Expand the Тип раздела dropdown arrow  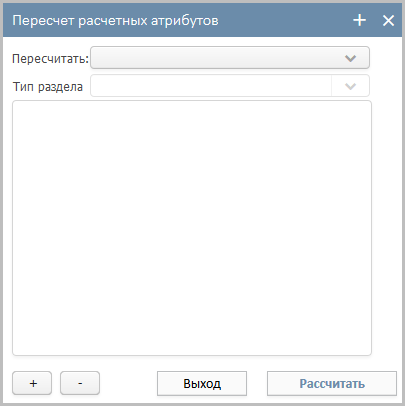point(350,86)
